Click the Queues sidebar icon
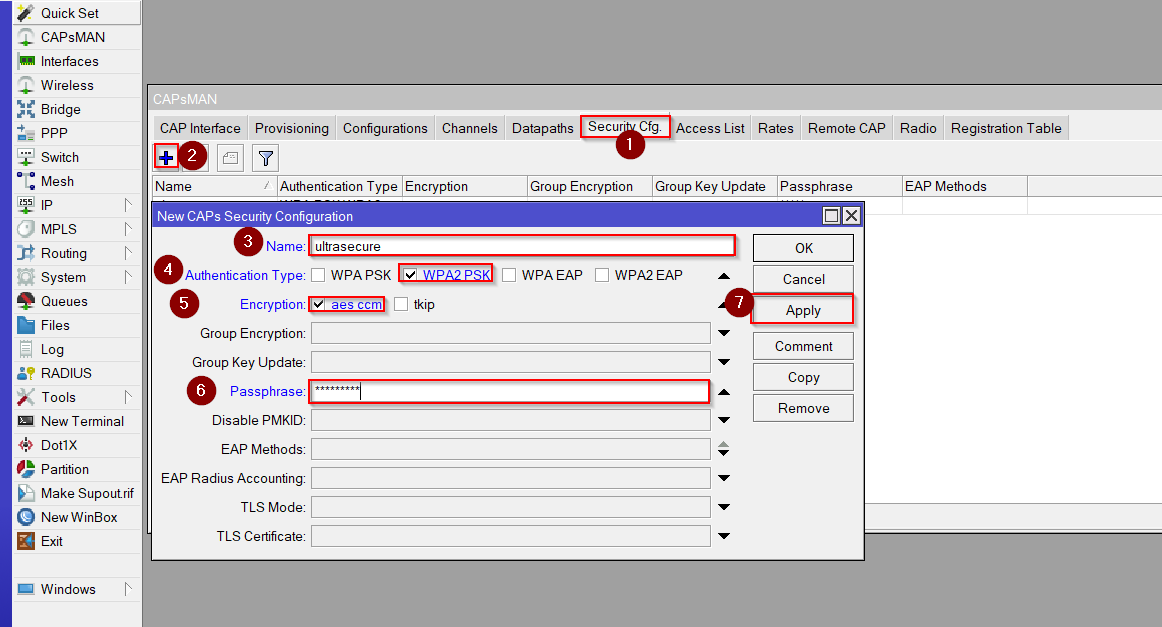Screen dimensions: 1162x627 tap(26, 301)
